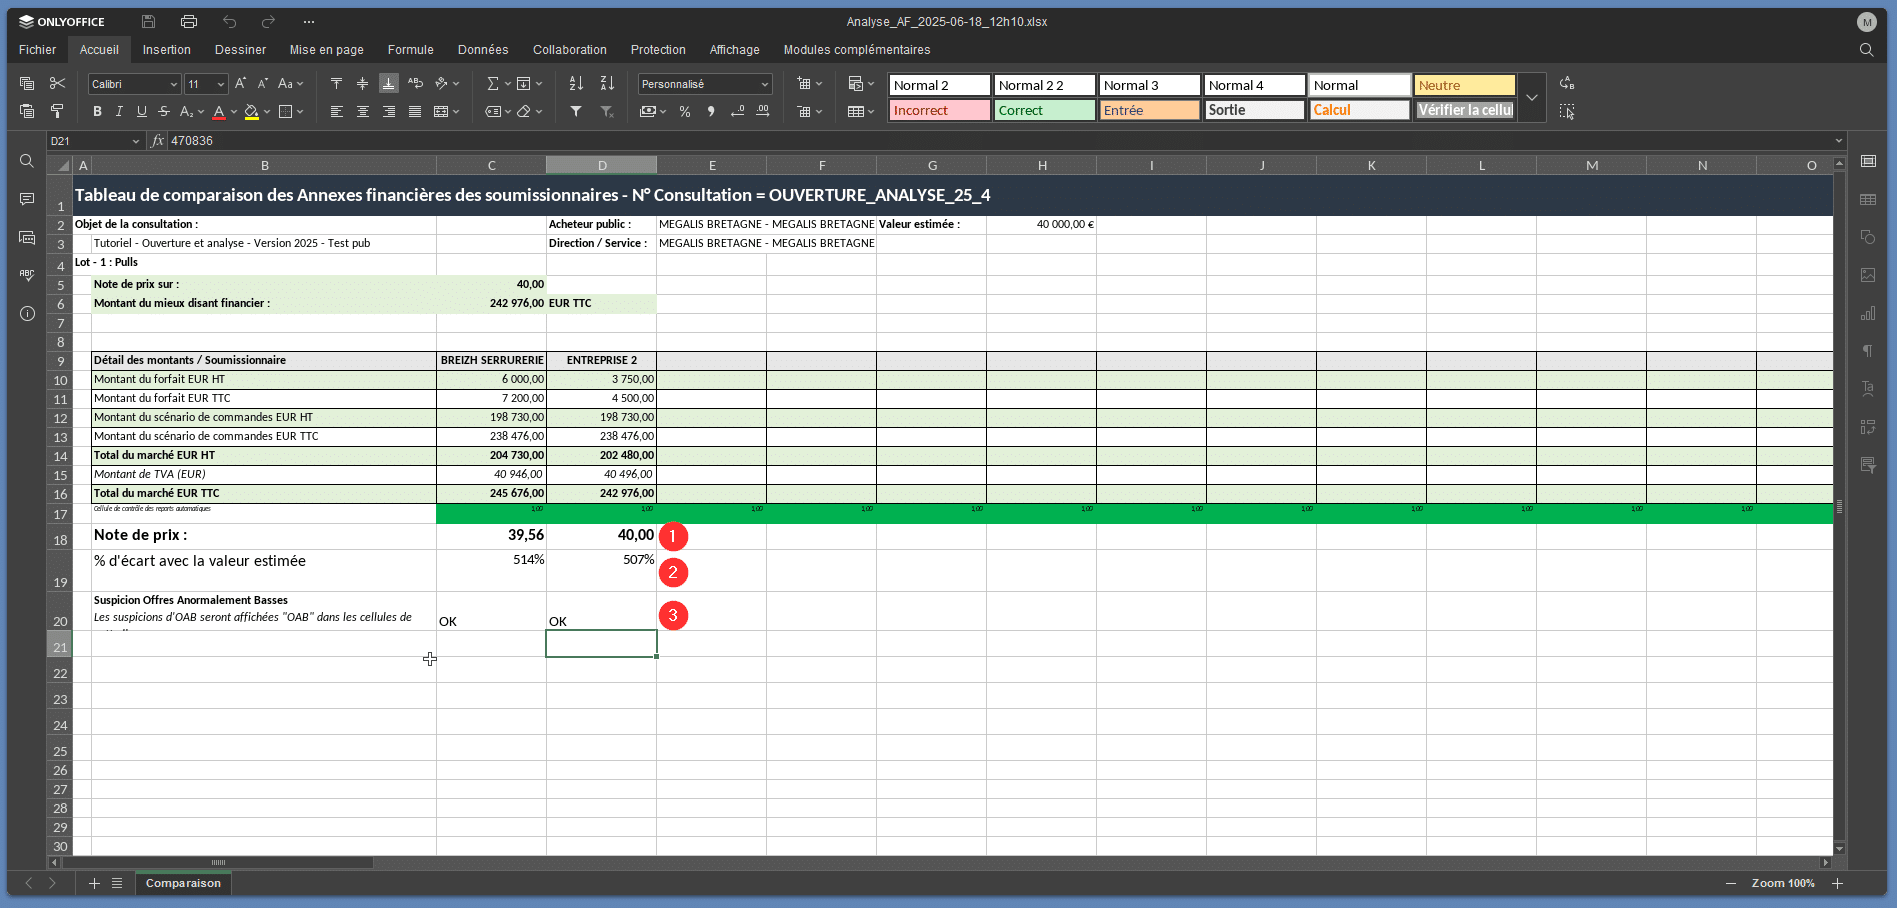The image size is (1897, 908).
Task: Open the font name dropdown Calibri
Action: [173, 85]
